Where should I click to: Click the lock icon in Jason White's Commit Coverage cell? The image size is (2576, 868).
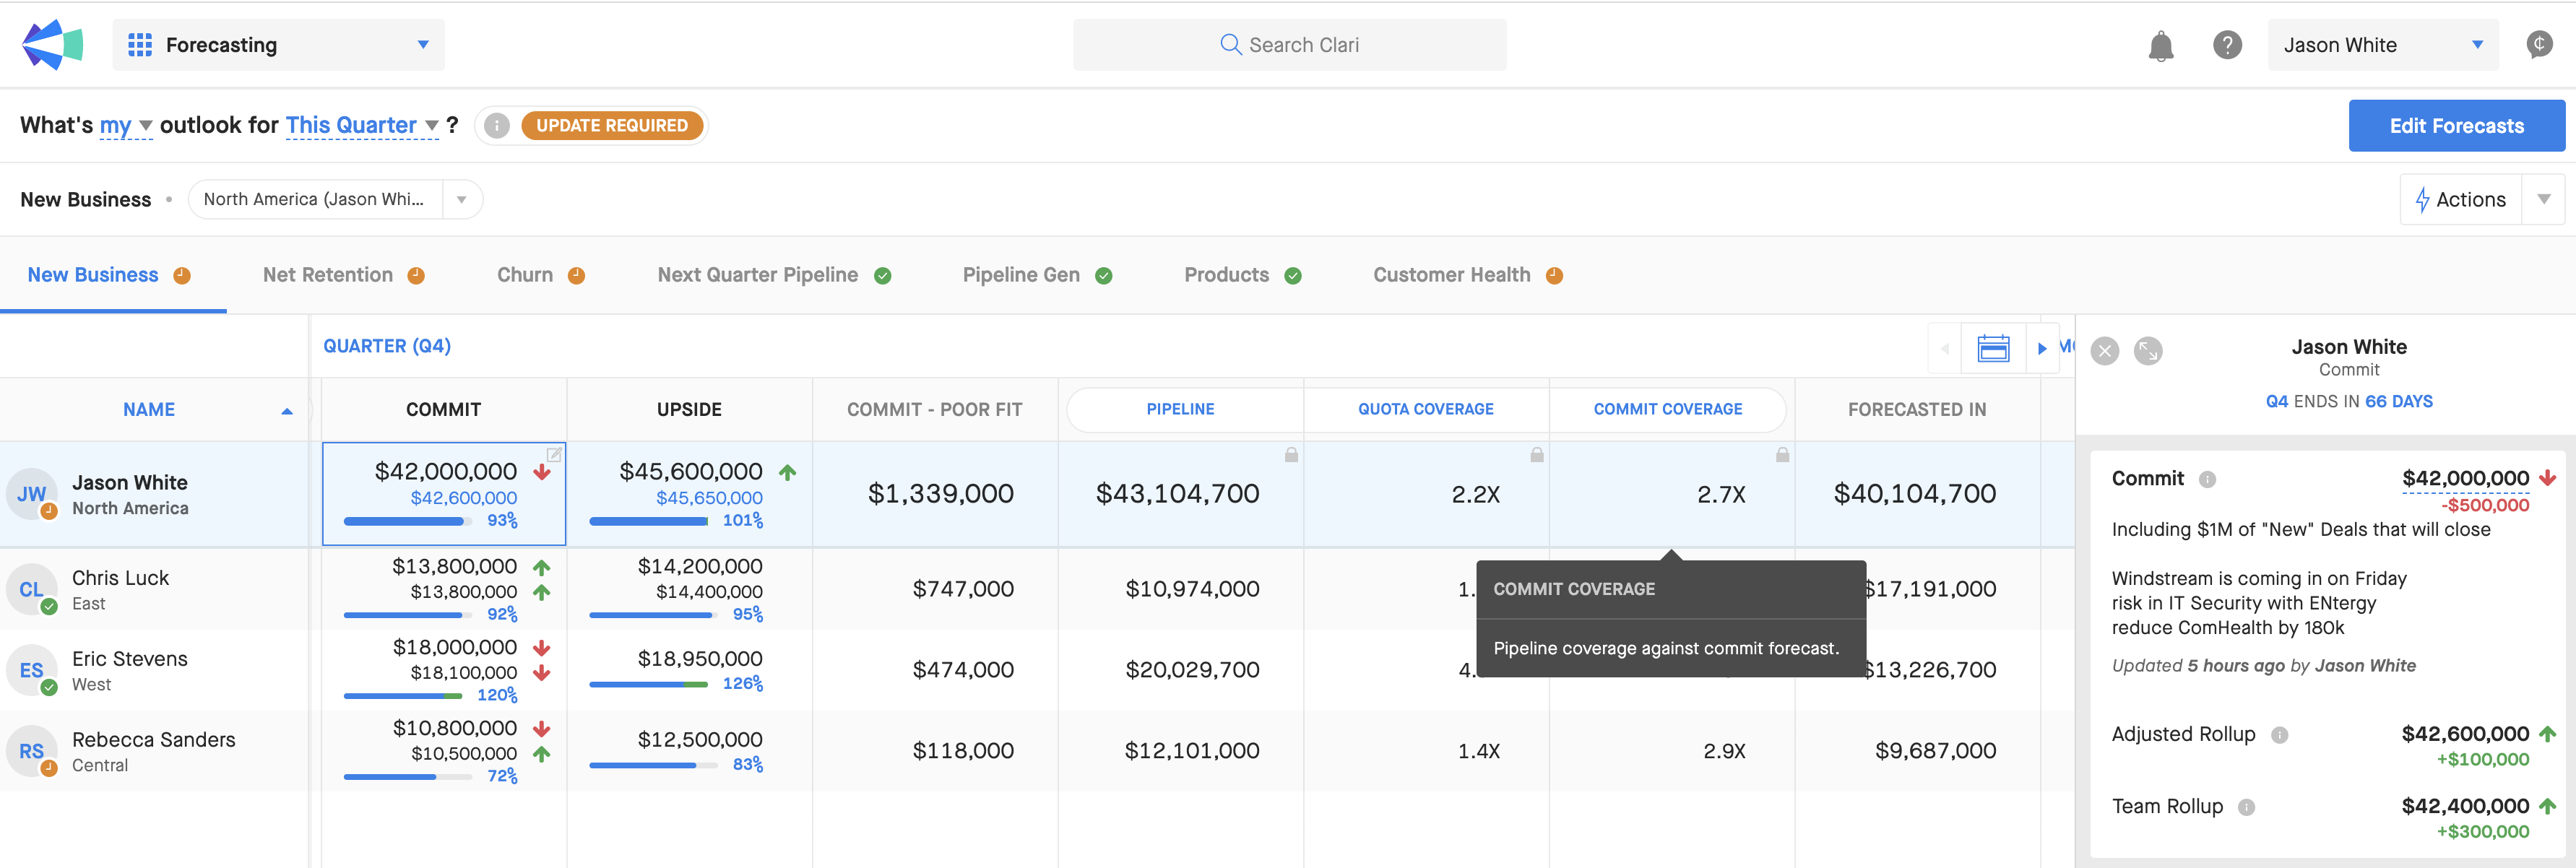[x=1782, y=455]
